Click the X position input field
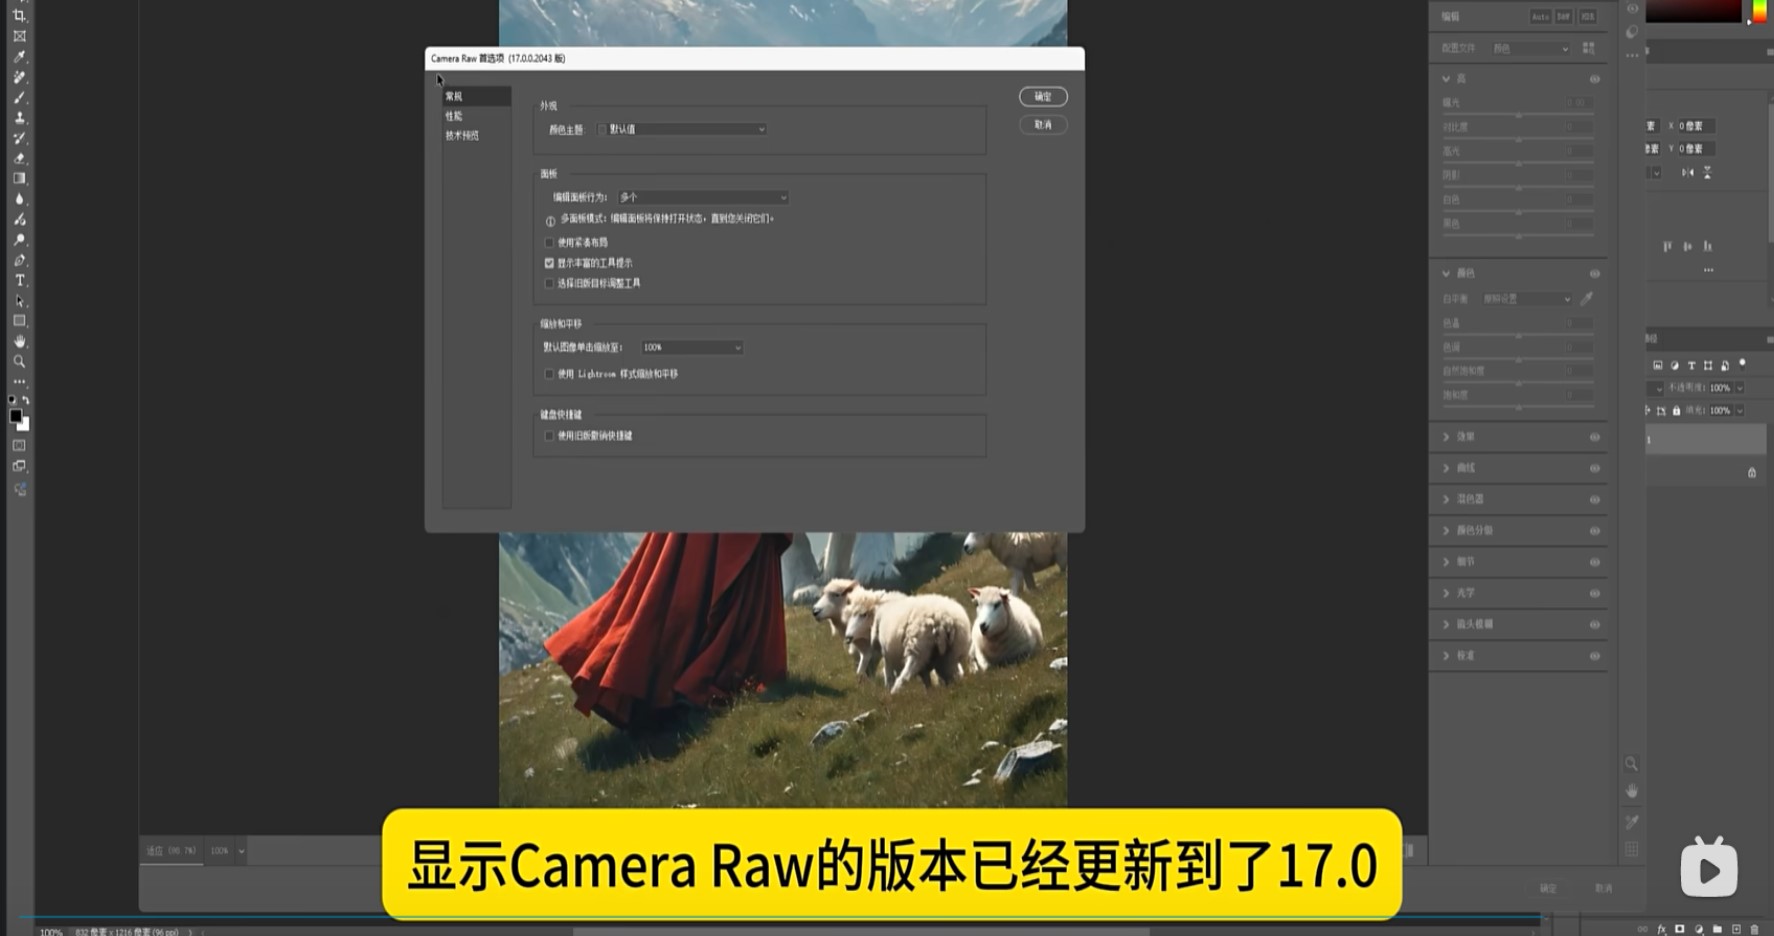Screen dimensions: 1774x936 (x=1695, y=126)
